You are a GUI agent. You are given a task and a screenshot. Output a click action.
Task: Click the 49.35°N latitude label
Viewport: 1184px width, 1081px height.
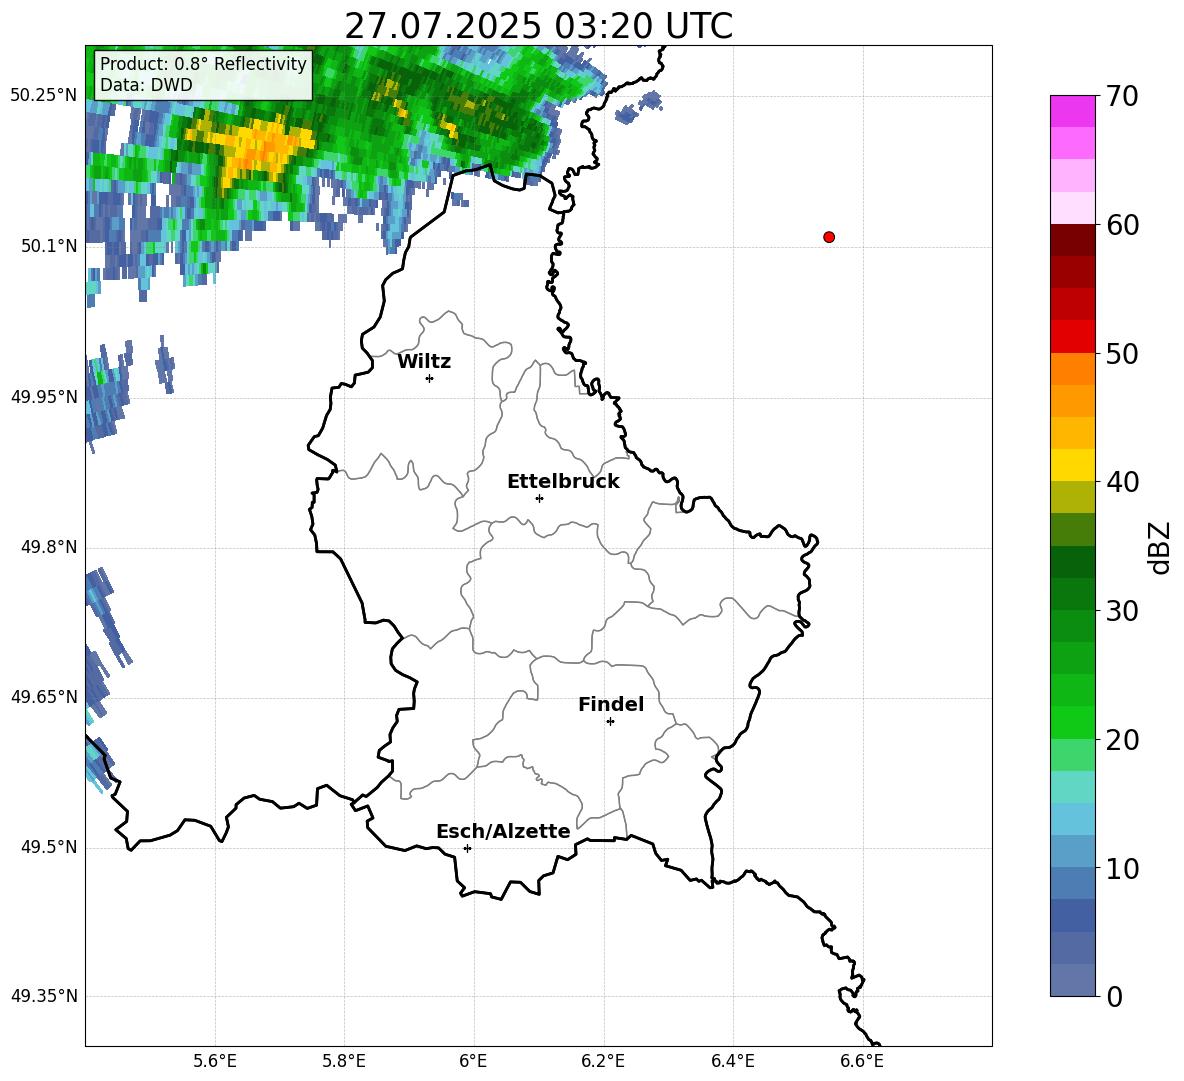44,996
